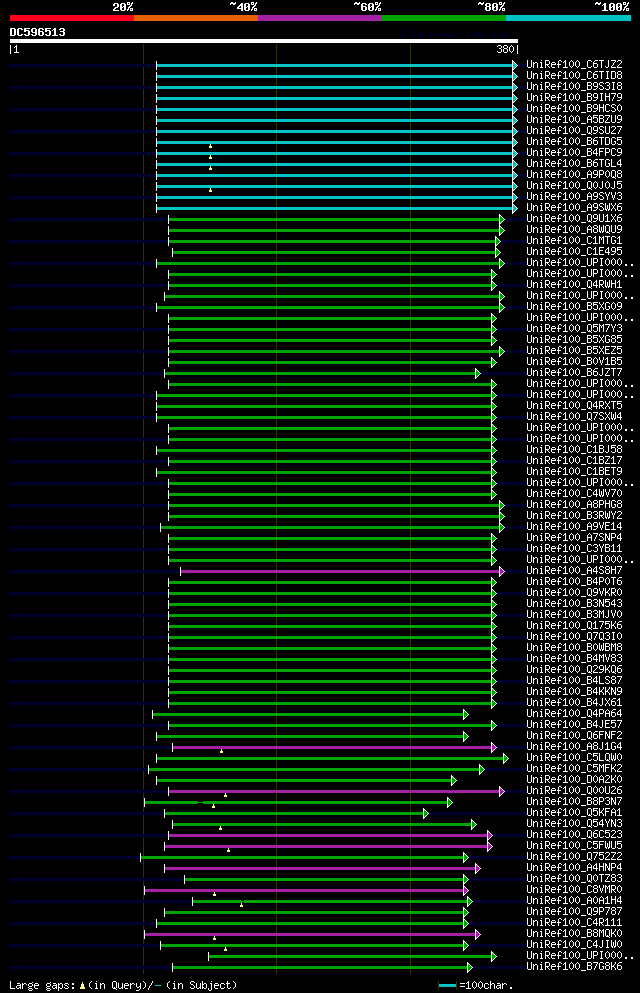
Task: Select the UniRef100_C3YB11 label
Action: [574, 548]
